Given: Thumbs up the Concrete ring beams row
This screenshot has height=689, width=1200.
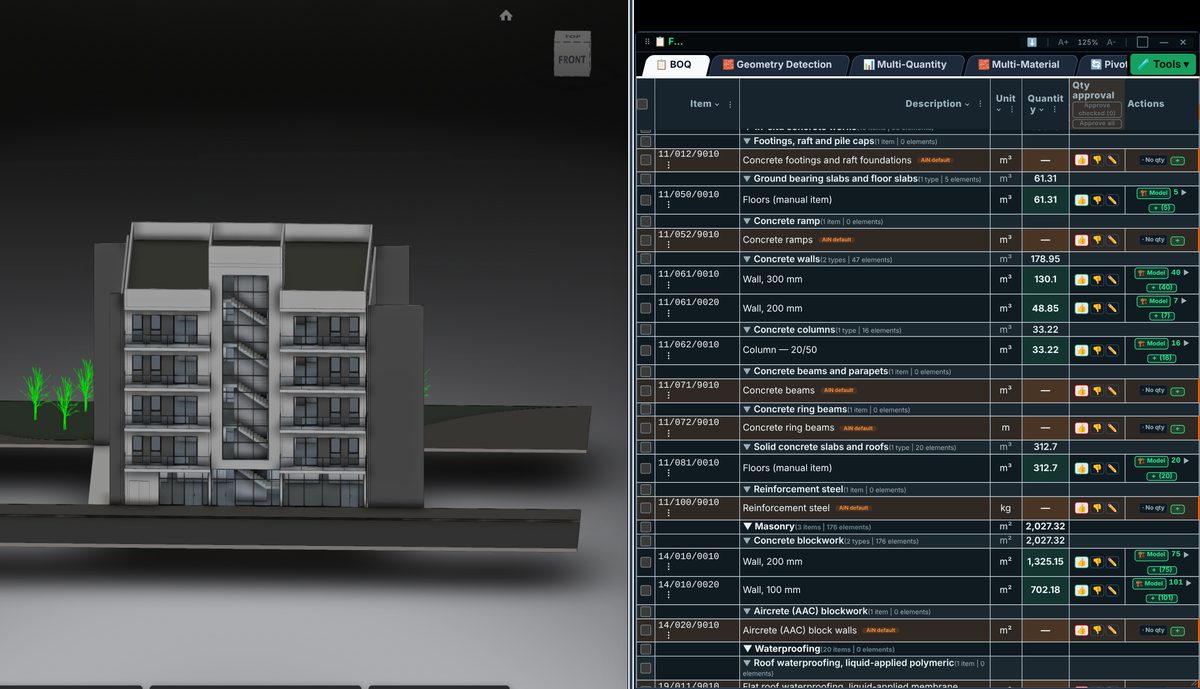Looking at the screenshot, I should pos(1081,428).
